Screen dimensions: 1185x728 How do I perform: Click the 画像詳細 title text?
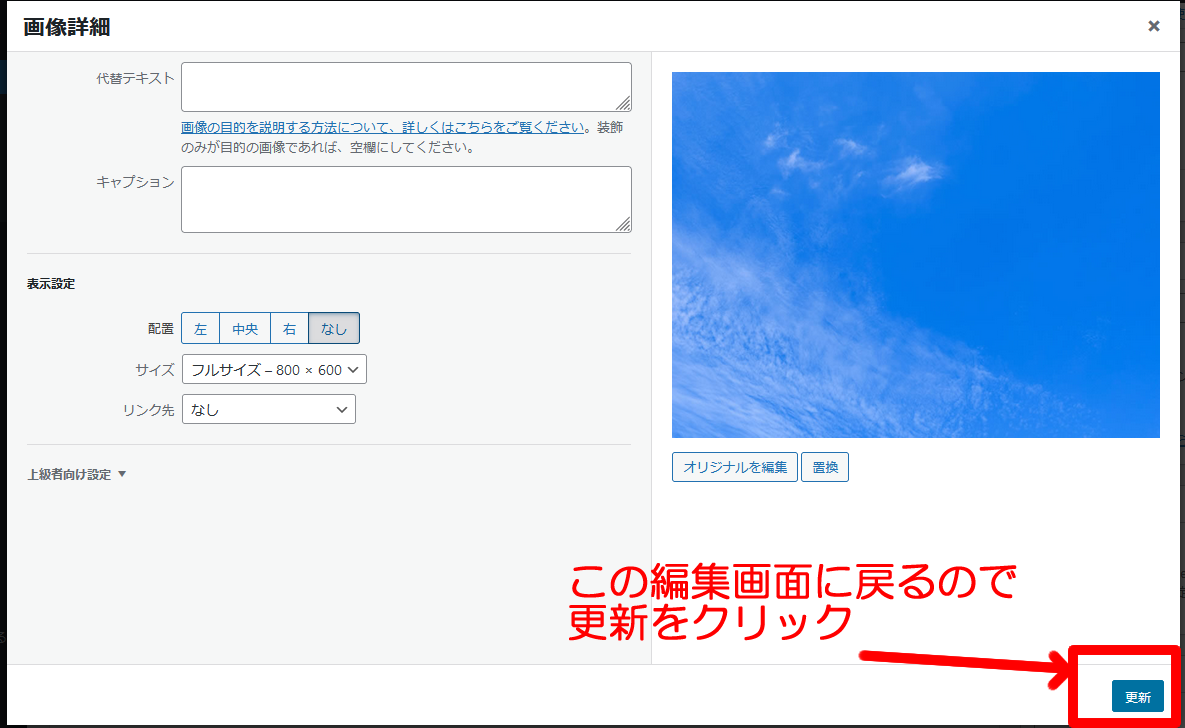point(67,27)
